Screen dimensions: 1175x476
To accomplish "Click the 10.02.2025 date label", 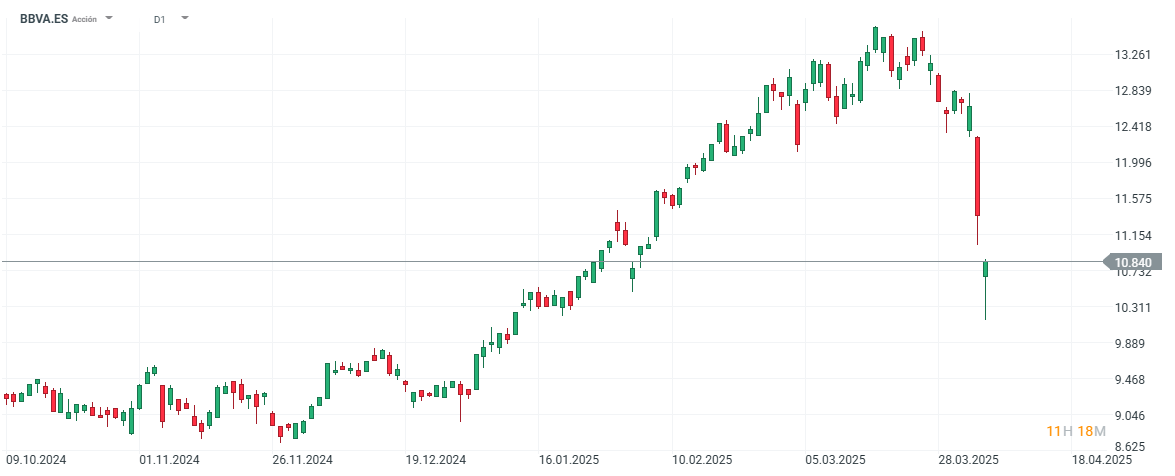I will coord(702,459).
